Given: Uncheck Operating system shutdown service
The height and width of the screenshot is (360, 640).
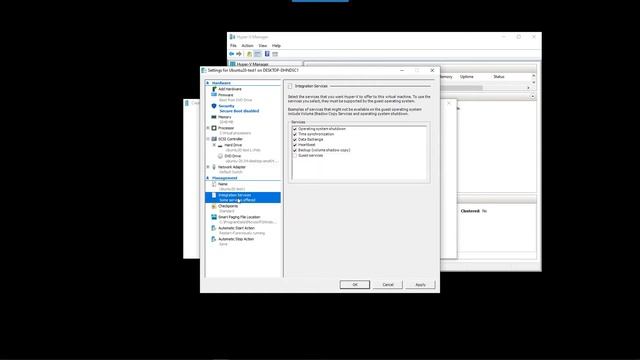Looking at the screenshot, I should click(295, 129).
